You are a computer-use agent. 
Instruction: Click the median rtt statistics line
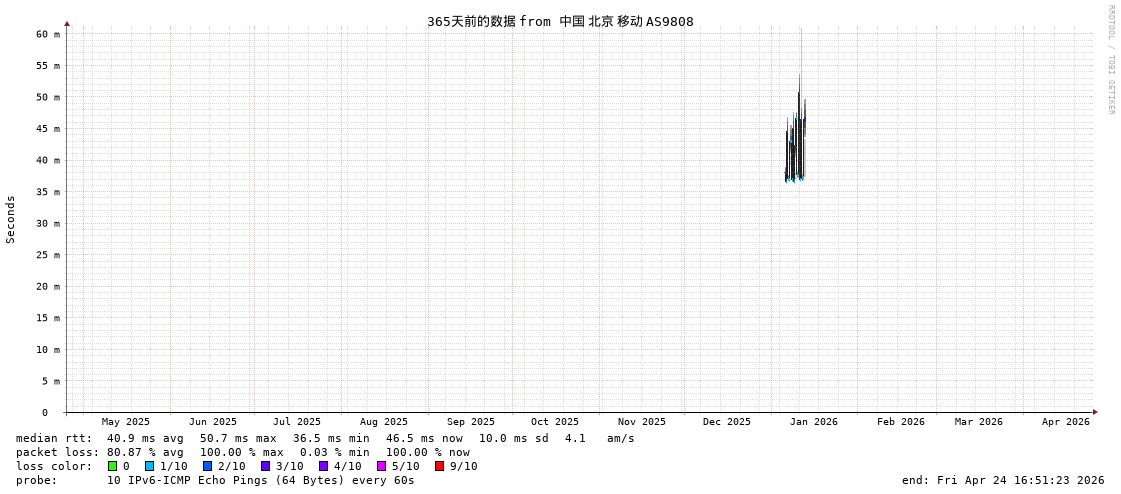click(x=325, y=438)
